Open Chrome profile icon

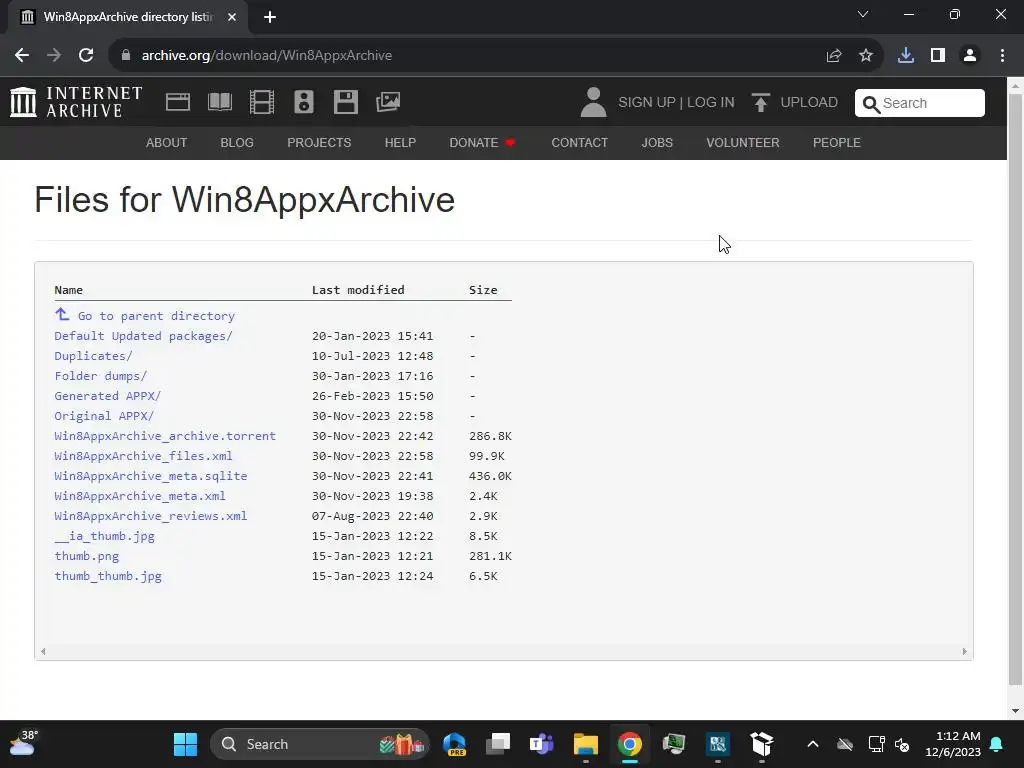(x=970, y=56)
